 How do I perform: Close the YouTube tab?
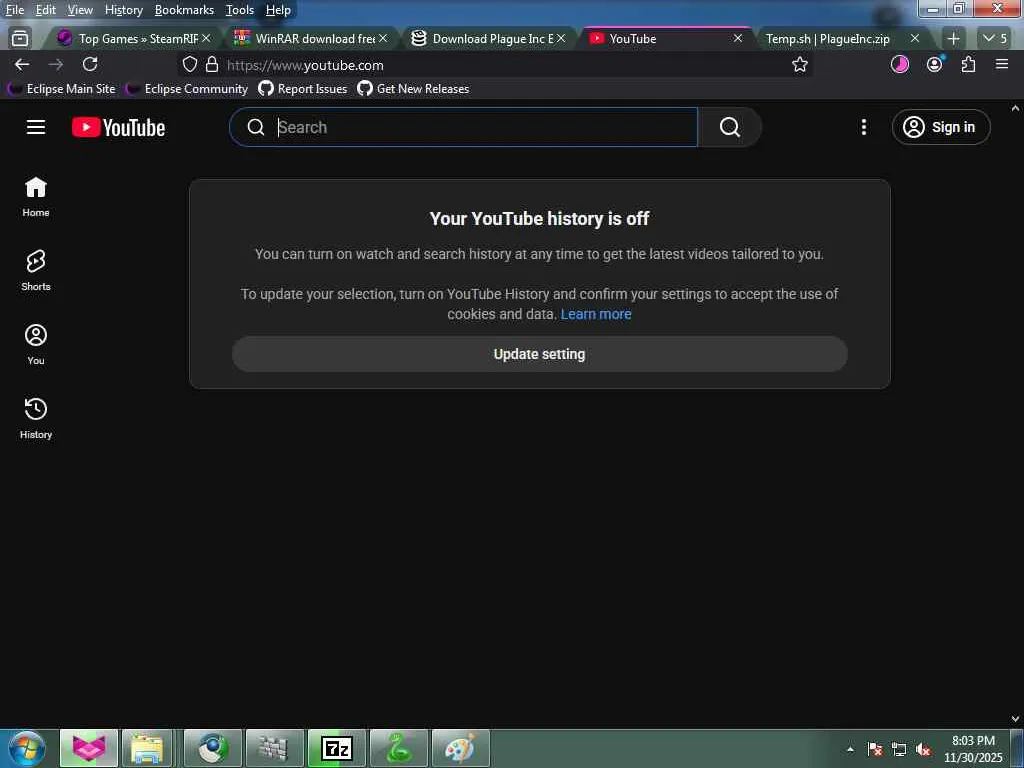point(737,39)
